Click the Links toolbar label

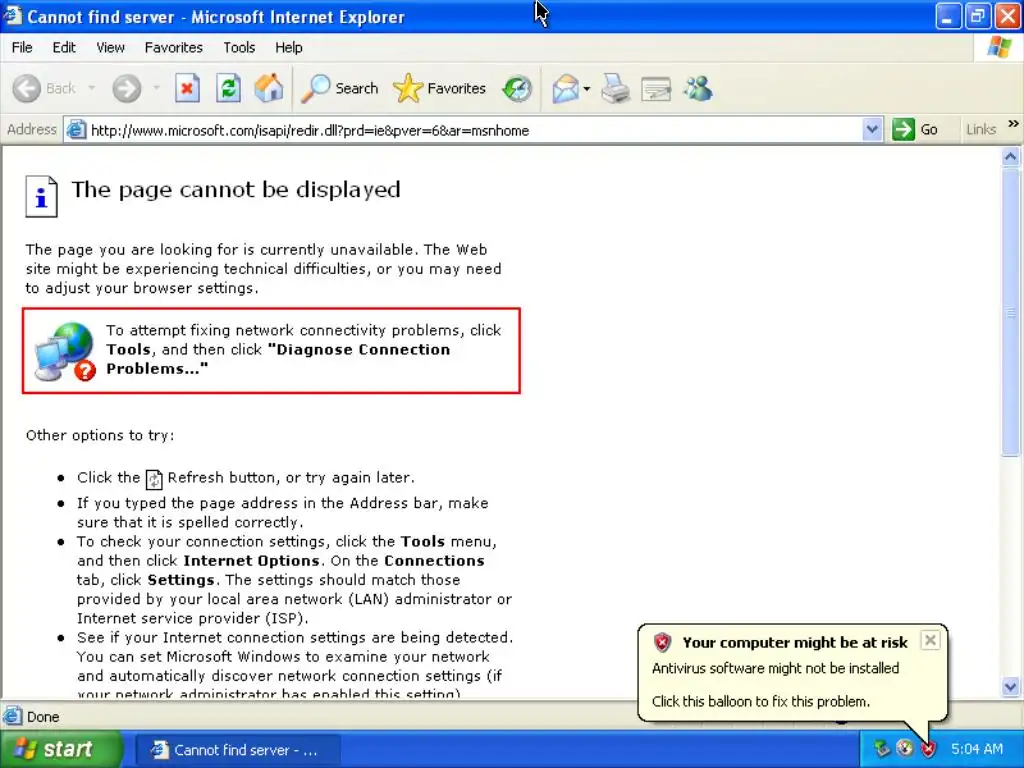pyautogui.click(x=980, y=129)
